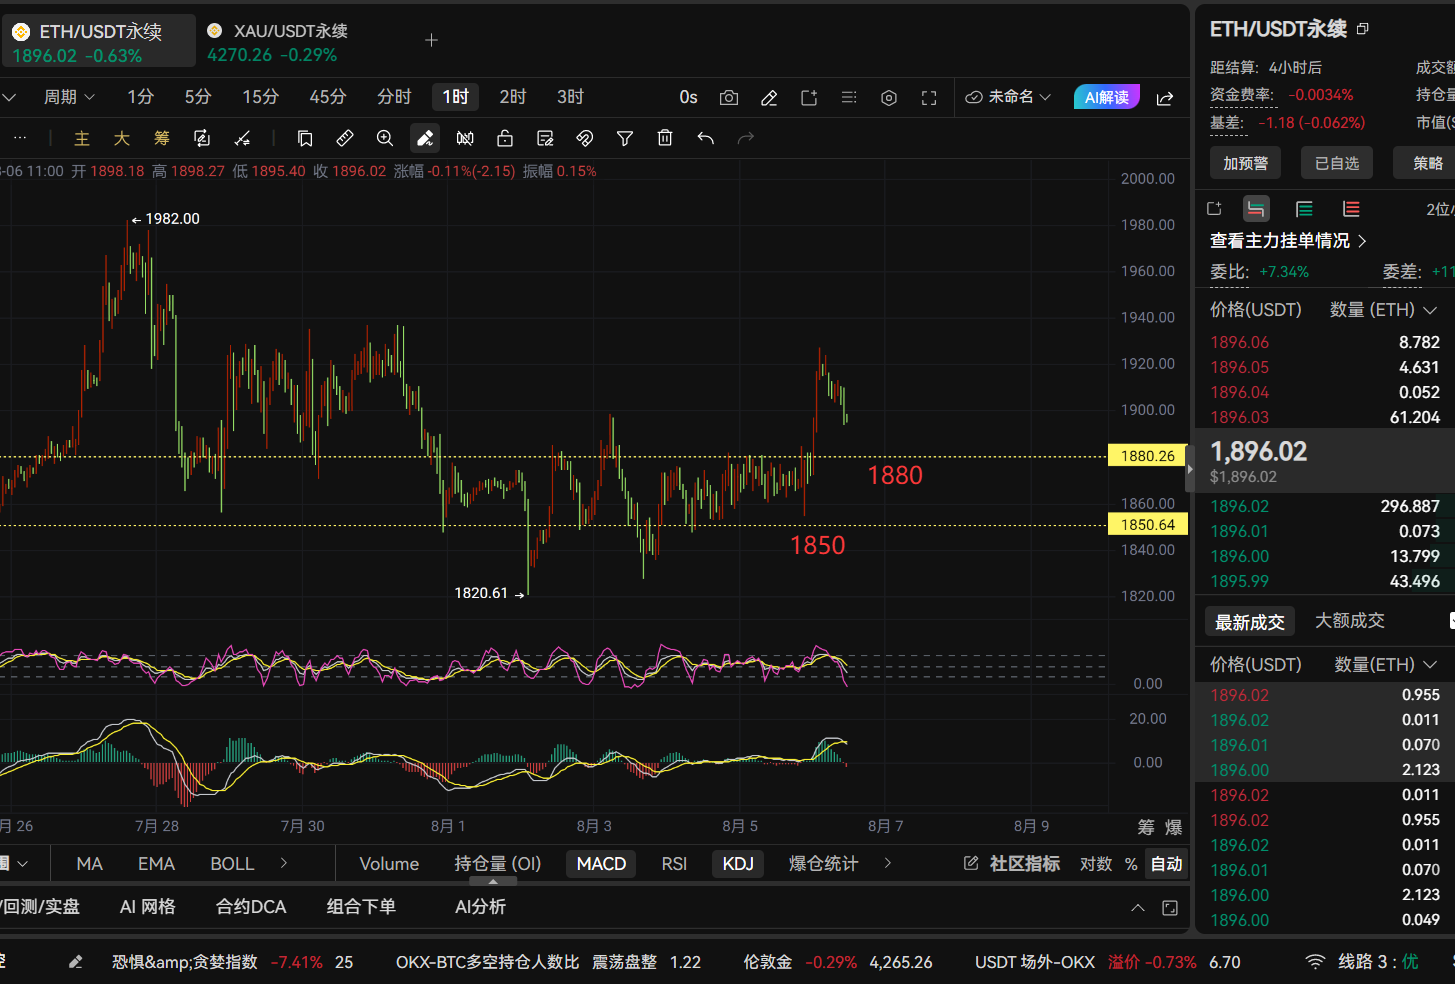This screenshot has width=1455, height=984.
Task: Collapse the bottom panel with the up chevron
Action: (x=1138, y=908)
